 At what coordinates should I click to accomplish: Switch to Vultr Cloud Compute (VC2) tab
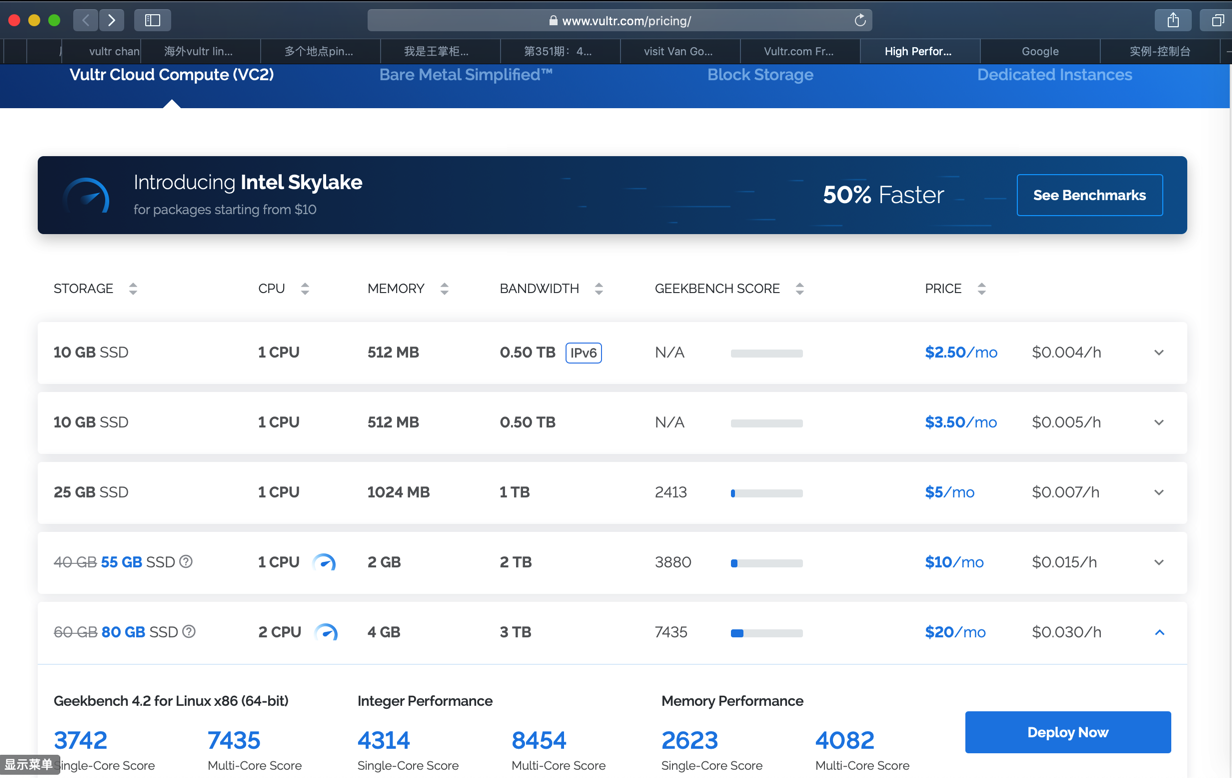pos(172,75)
